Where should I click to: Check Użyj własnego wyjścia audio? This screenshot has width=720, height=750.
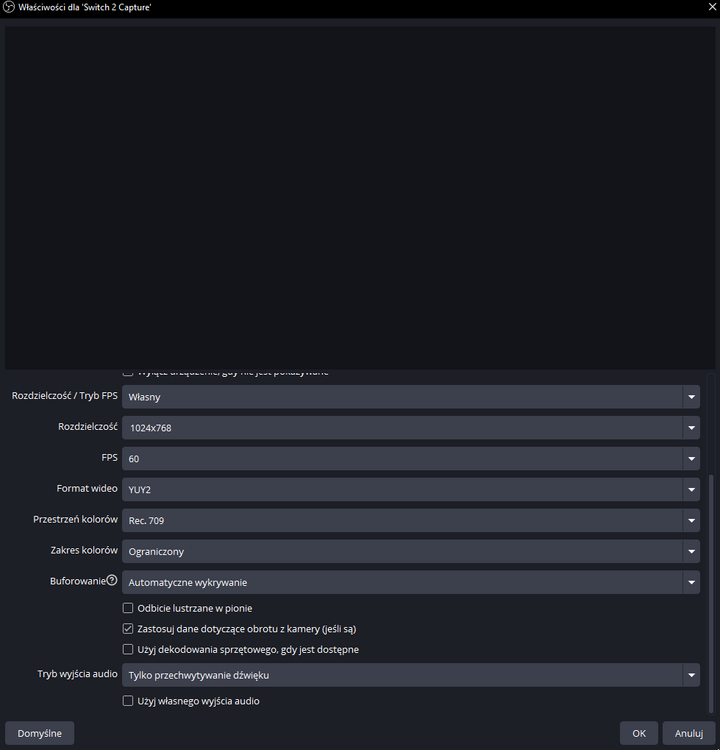(x=128, y=702)
